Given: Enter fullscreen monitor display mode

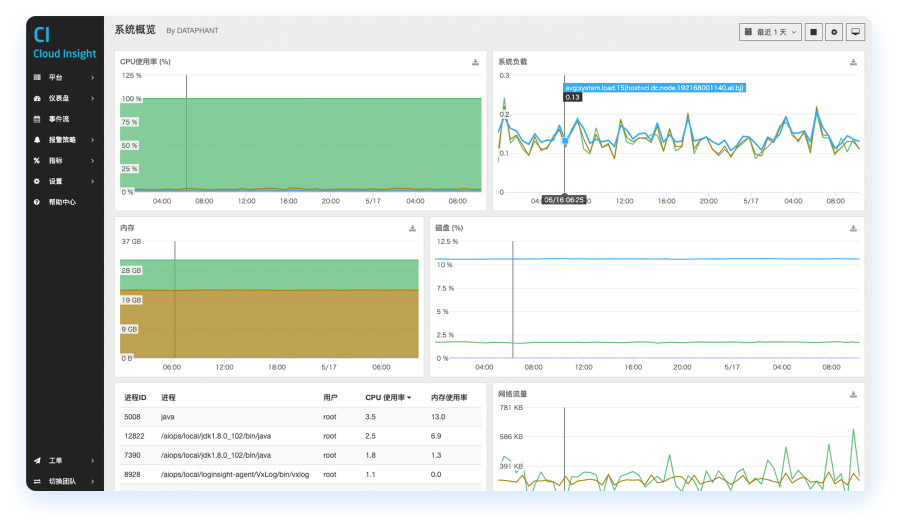Looking at the screenshot, I should (x=855, y=32).
